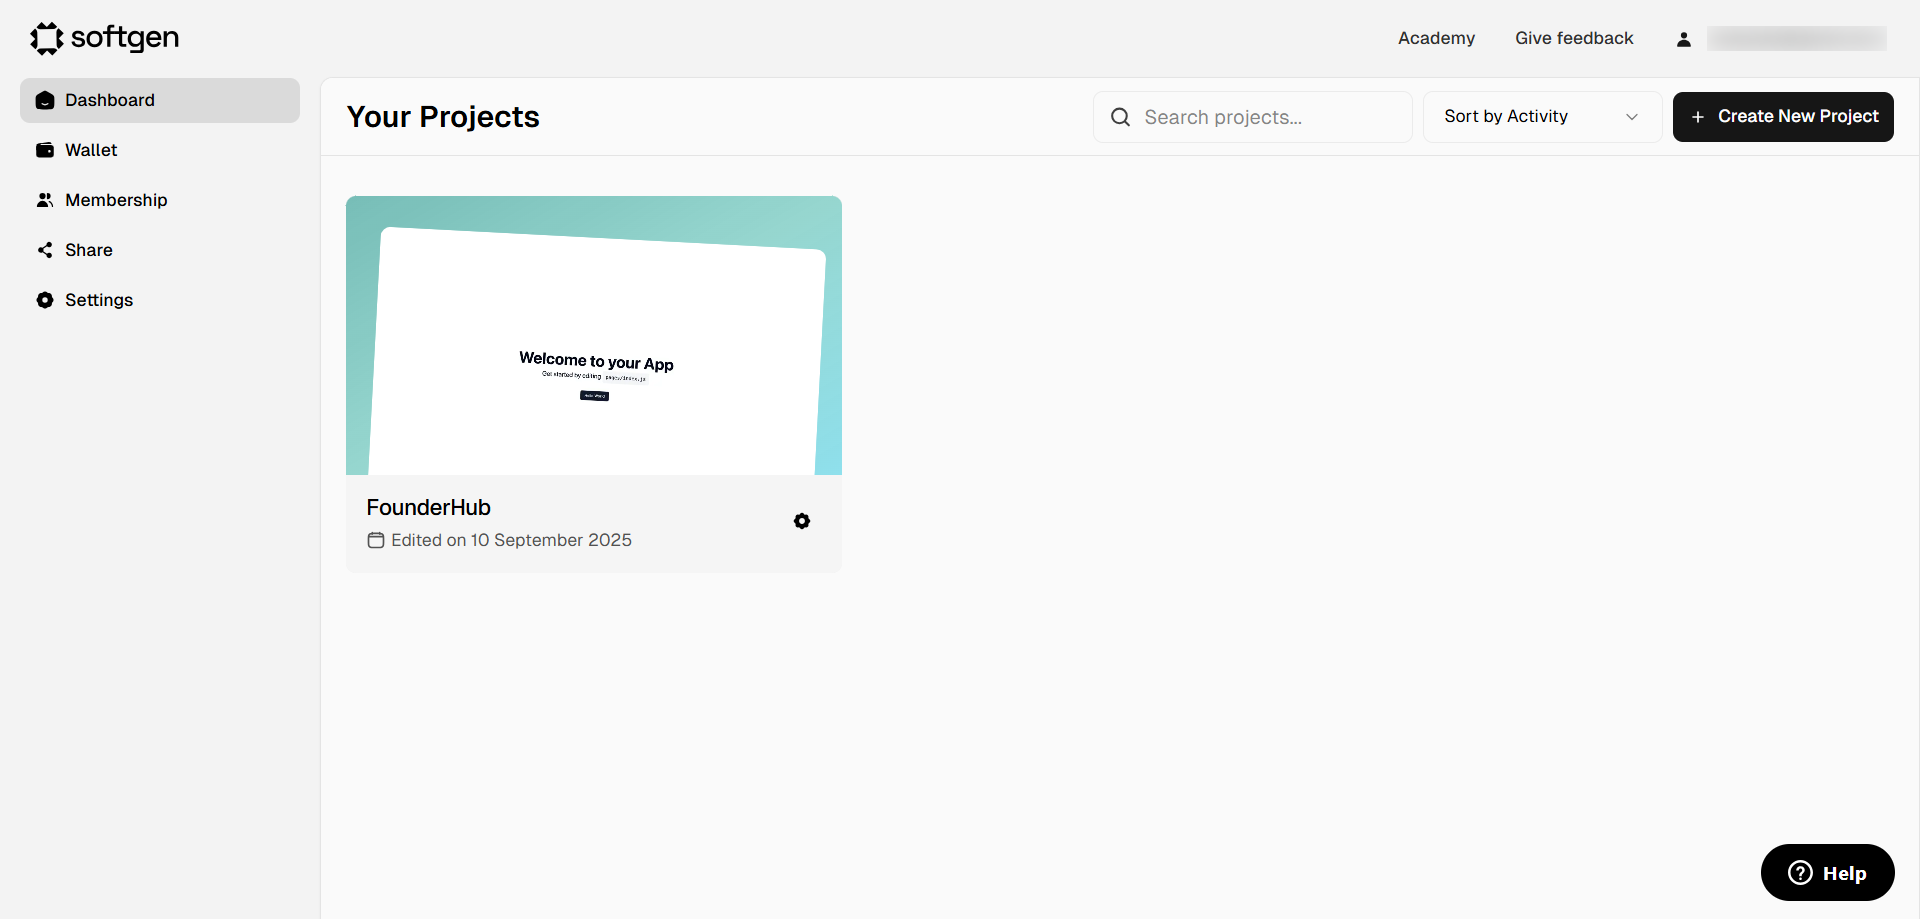
Task: Click Give feedback link
Action: (x=1574, y=38)
